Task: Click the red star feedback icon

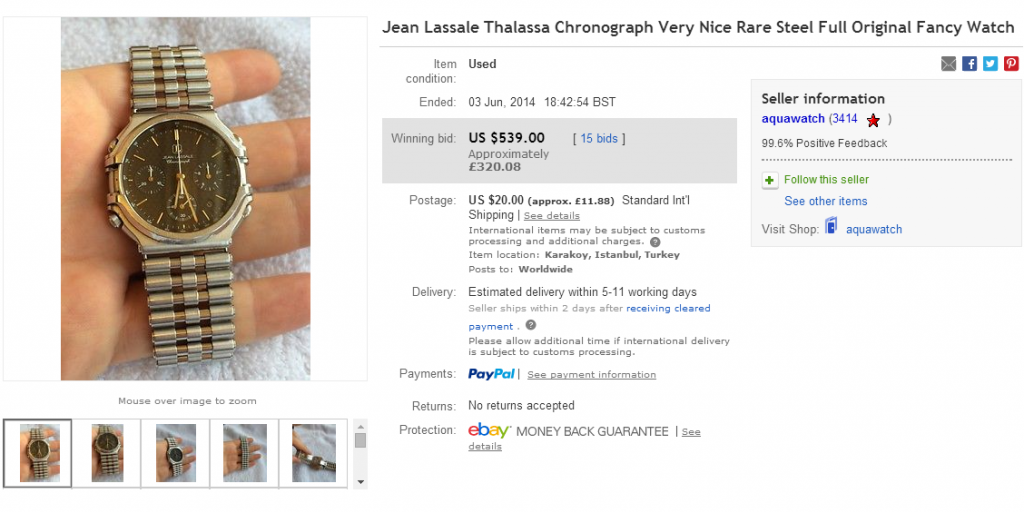Action: (x=873, y=120)
